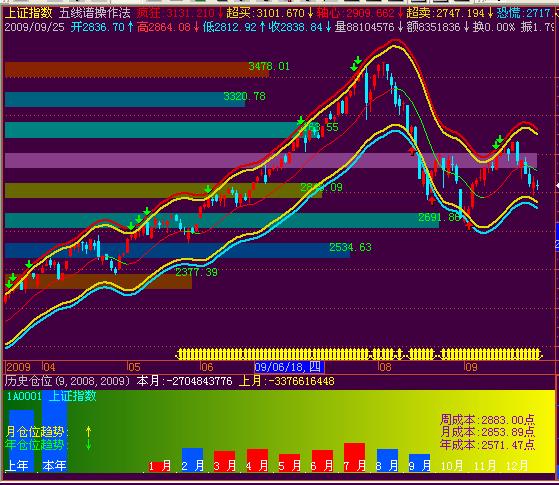
Task: Click the 2534.63 price level label
Action: [x=350, y=247]
